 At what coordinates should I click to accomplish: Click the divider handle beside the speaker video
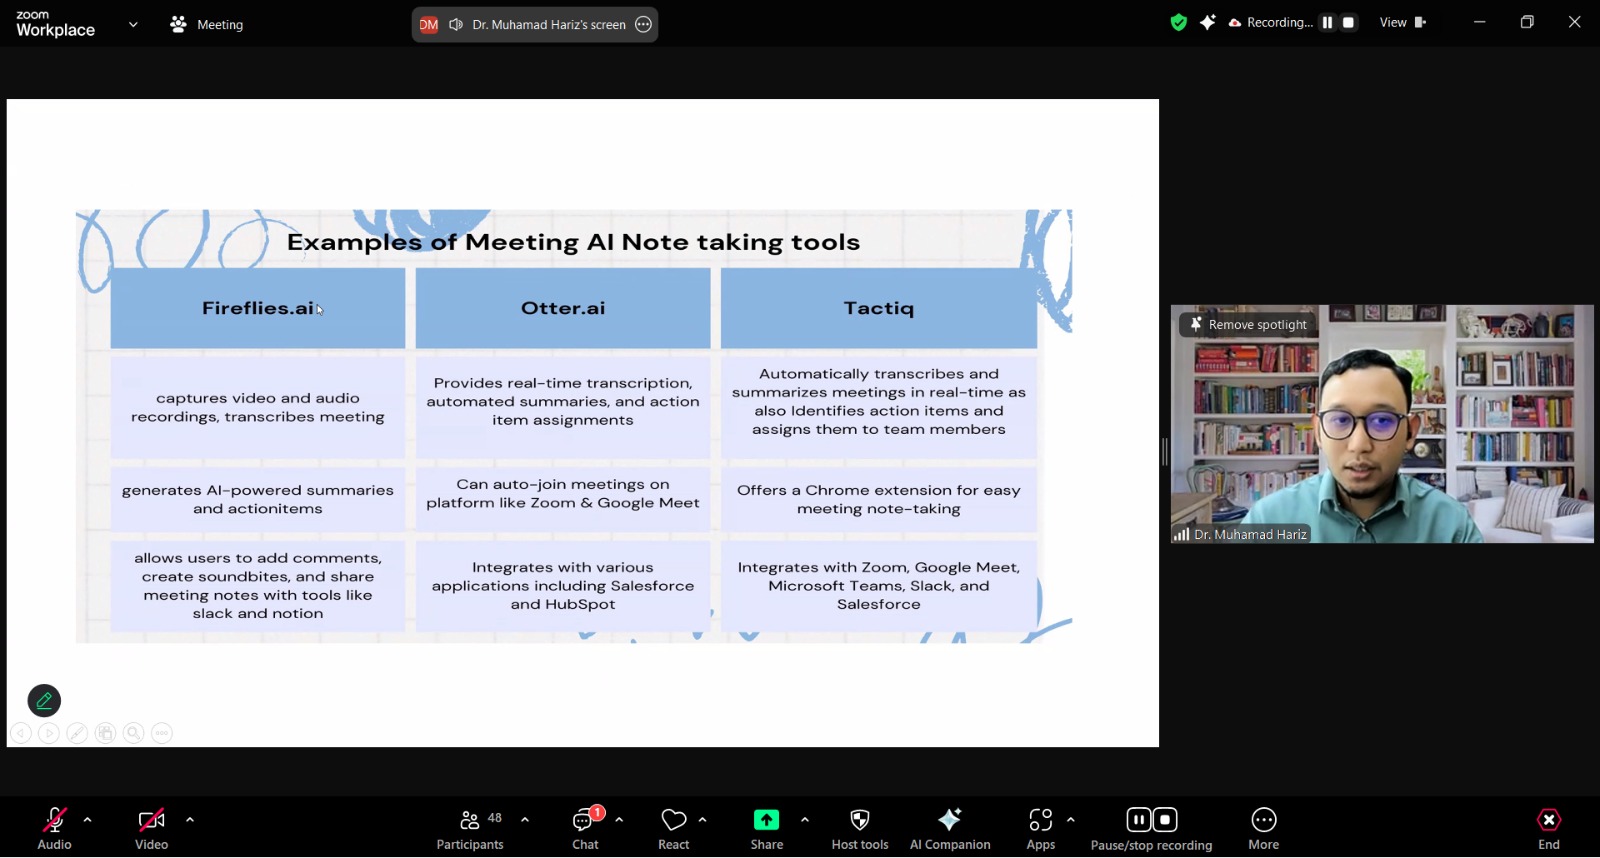coord(1164,452)
